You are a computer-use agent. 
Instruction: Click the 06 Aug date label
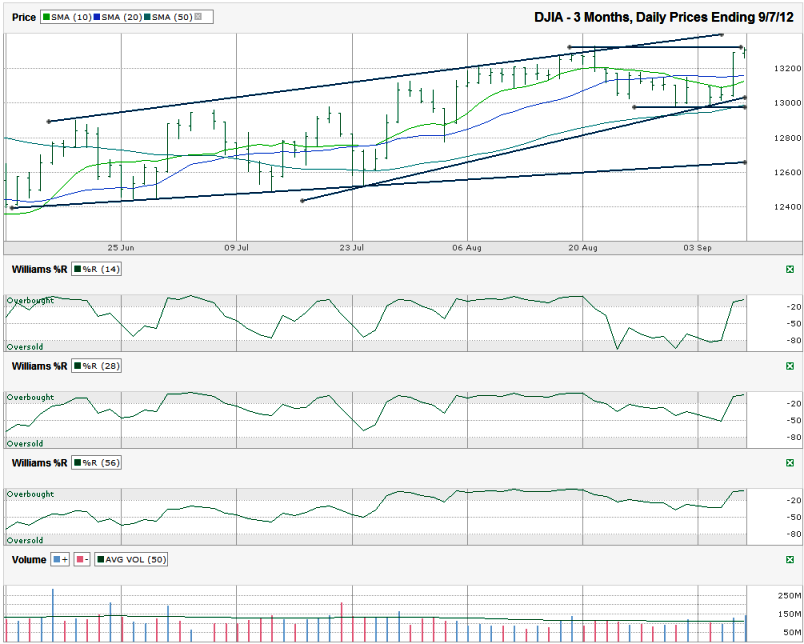click(467, 248)
